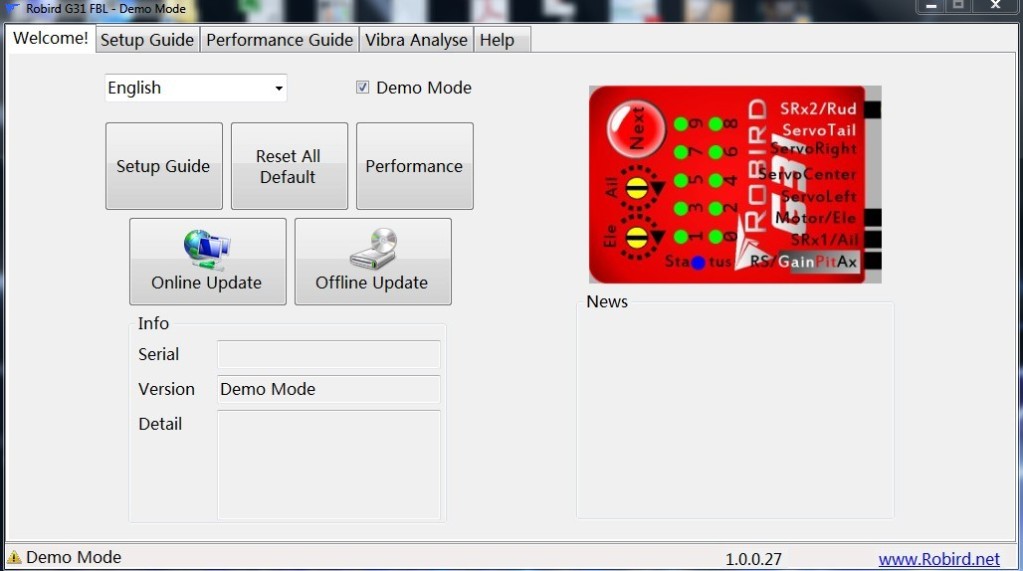Click the green LED labeled 2

(716, 209)
